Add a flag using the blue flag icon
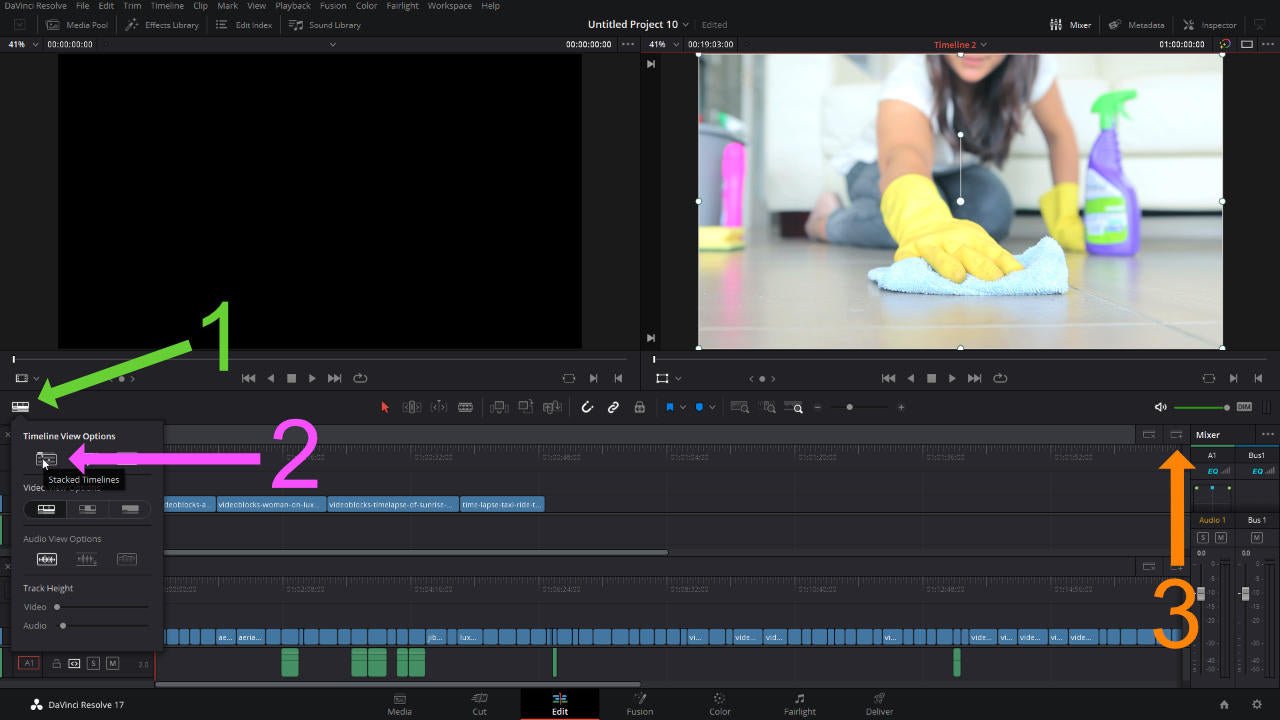 669,407
